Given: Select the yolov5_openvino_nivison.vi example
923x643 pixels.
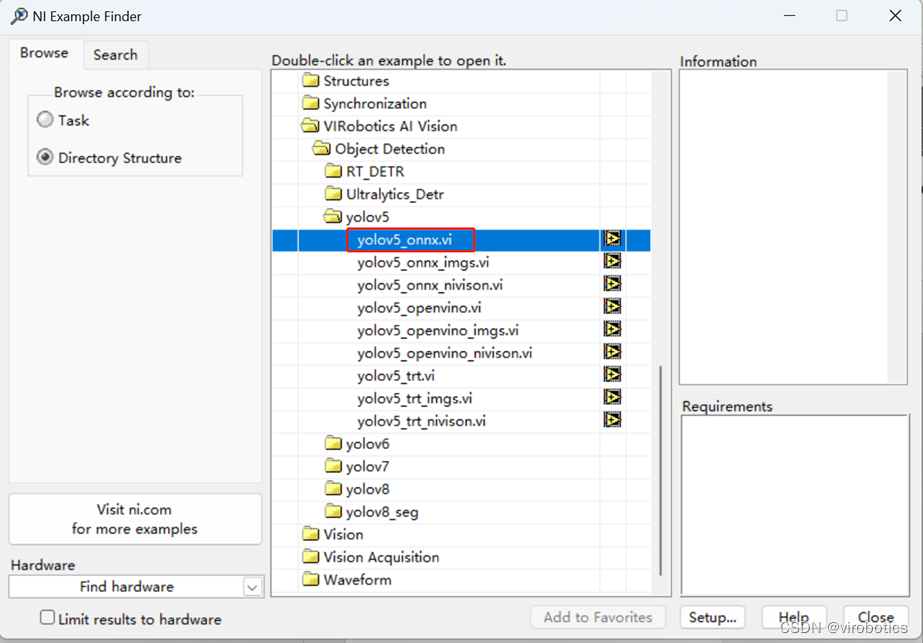Looking at the screenshot, I should point(444,353).
